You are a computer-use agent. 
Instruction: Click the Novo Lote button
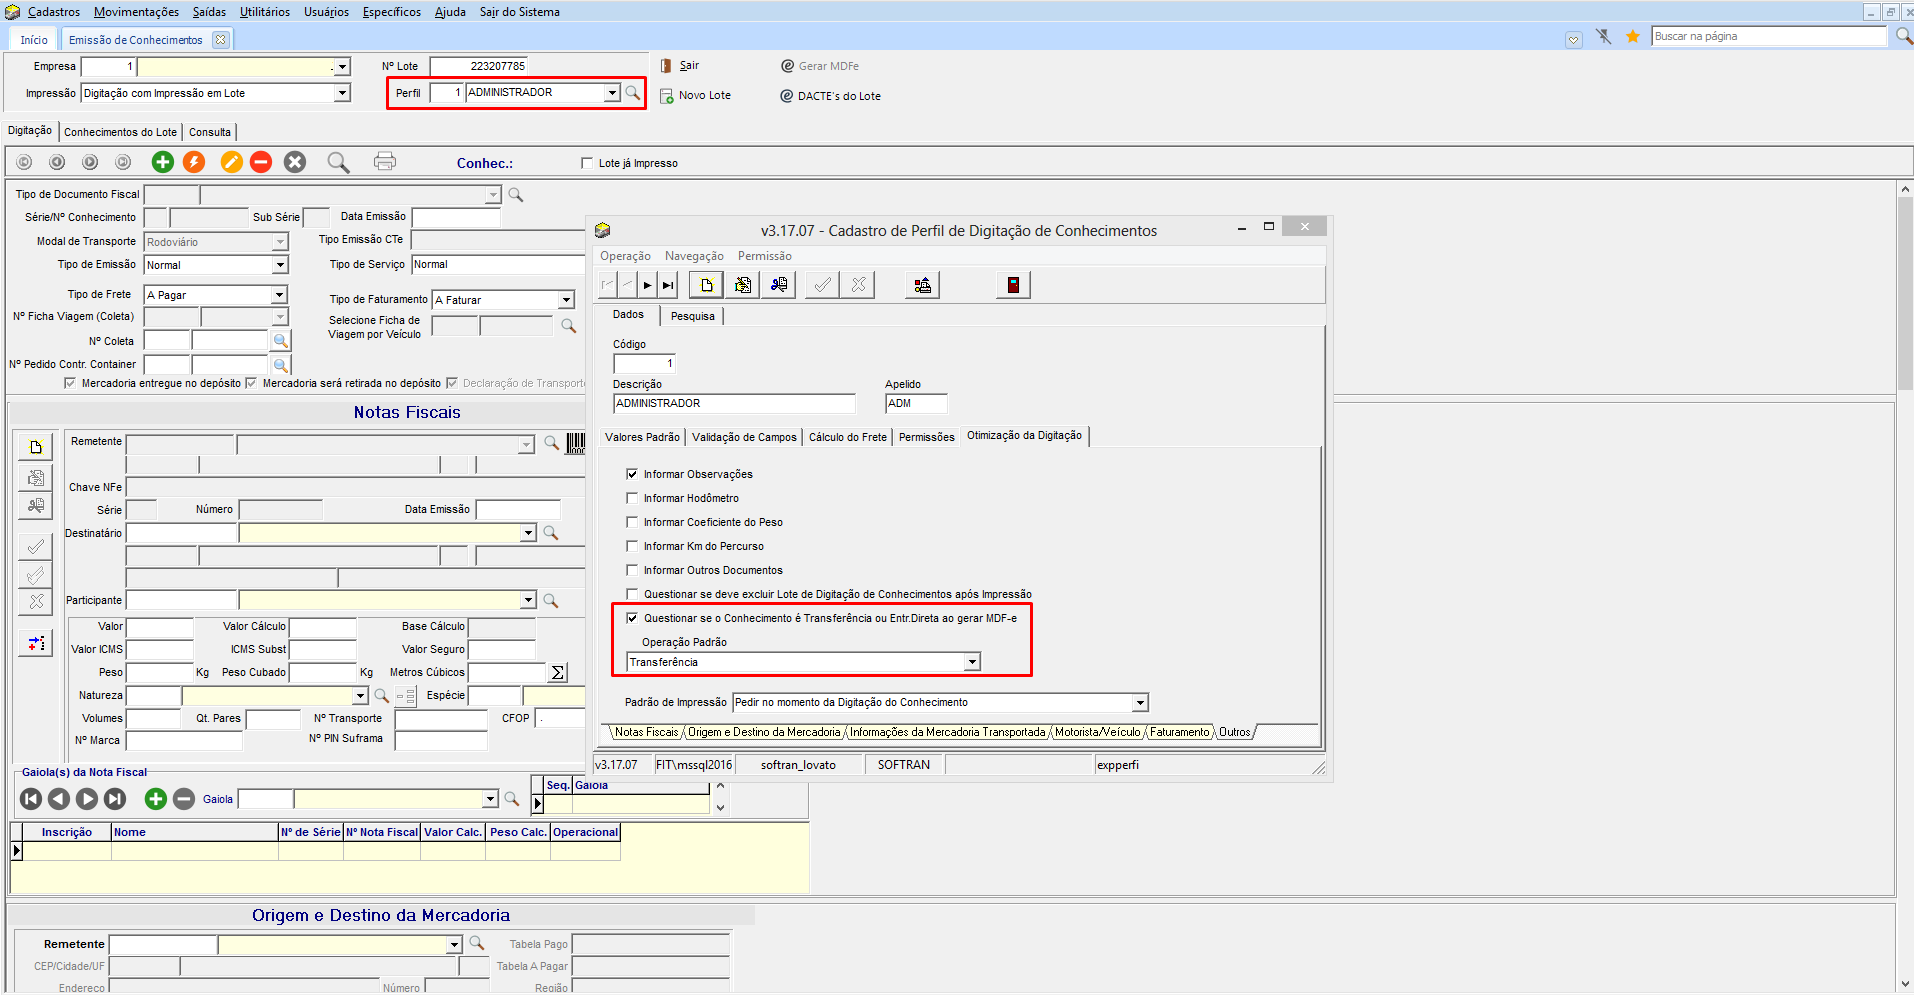click(x=695, y=96)
